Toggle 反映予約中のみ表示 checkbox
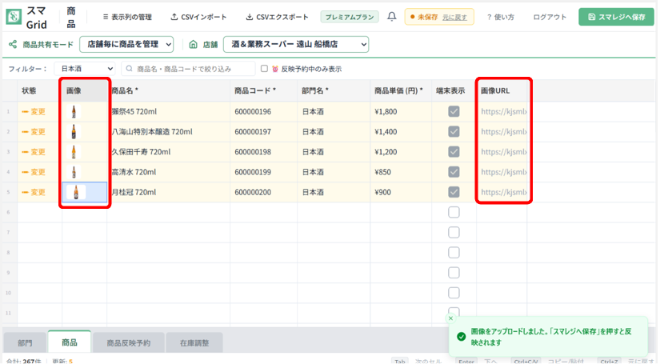658x364 pixels. point(264,68)
